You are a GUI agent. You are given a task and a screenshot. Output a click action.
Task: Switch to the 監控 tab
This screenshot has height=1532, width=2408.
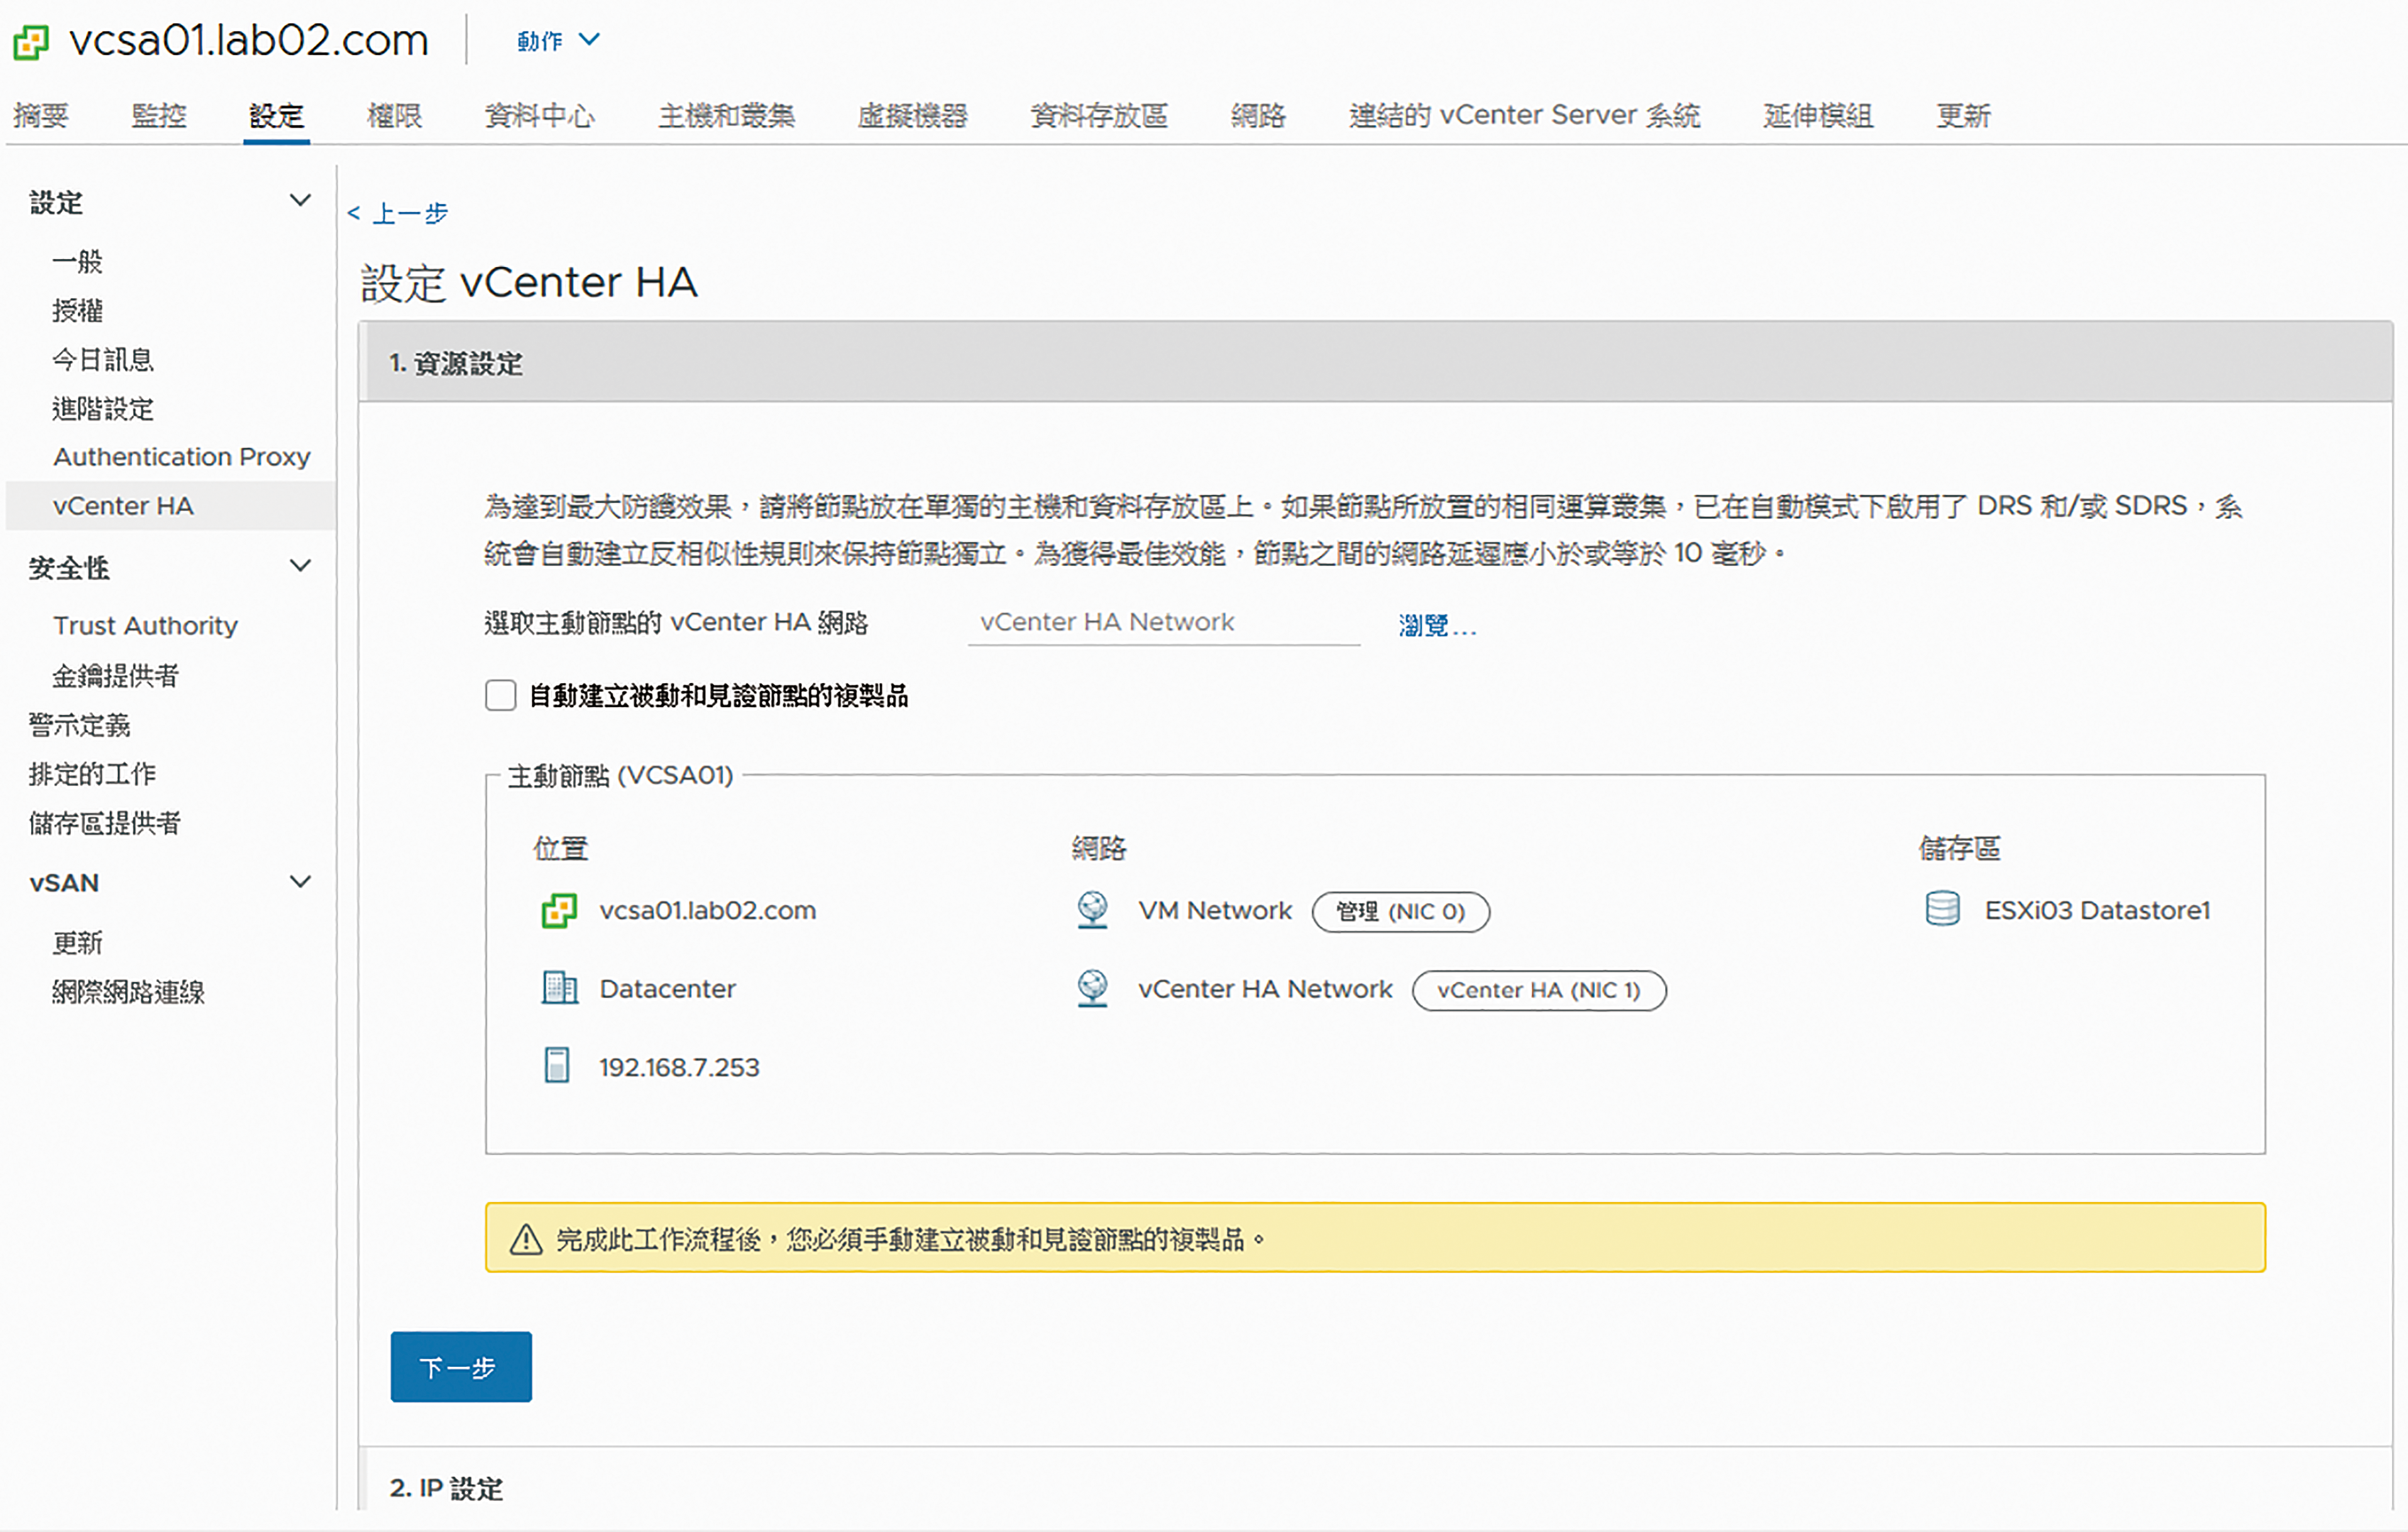point(159,115)
